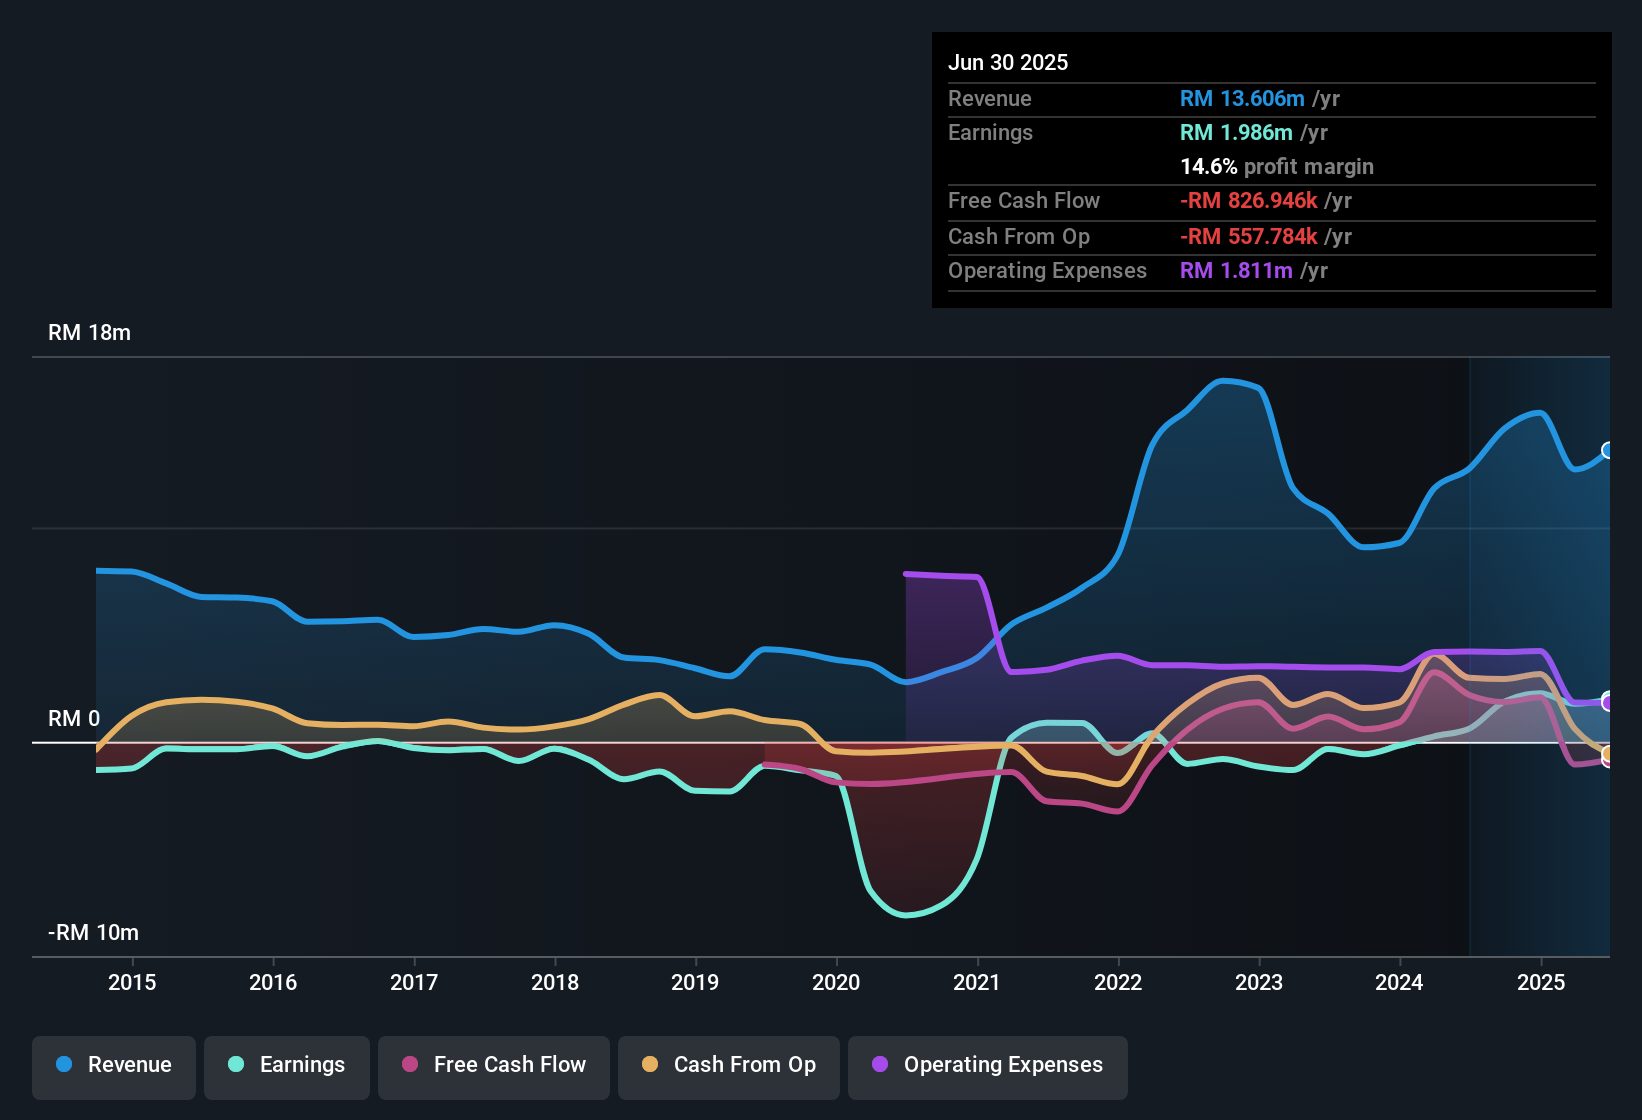Click the purple Operating Expenses endpoint marker
1642x1120 pixels.
(x=1608, y=702)
